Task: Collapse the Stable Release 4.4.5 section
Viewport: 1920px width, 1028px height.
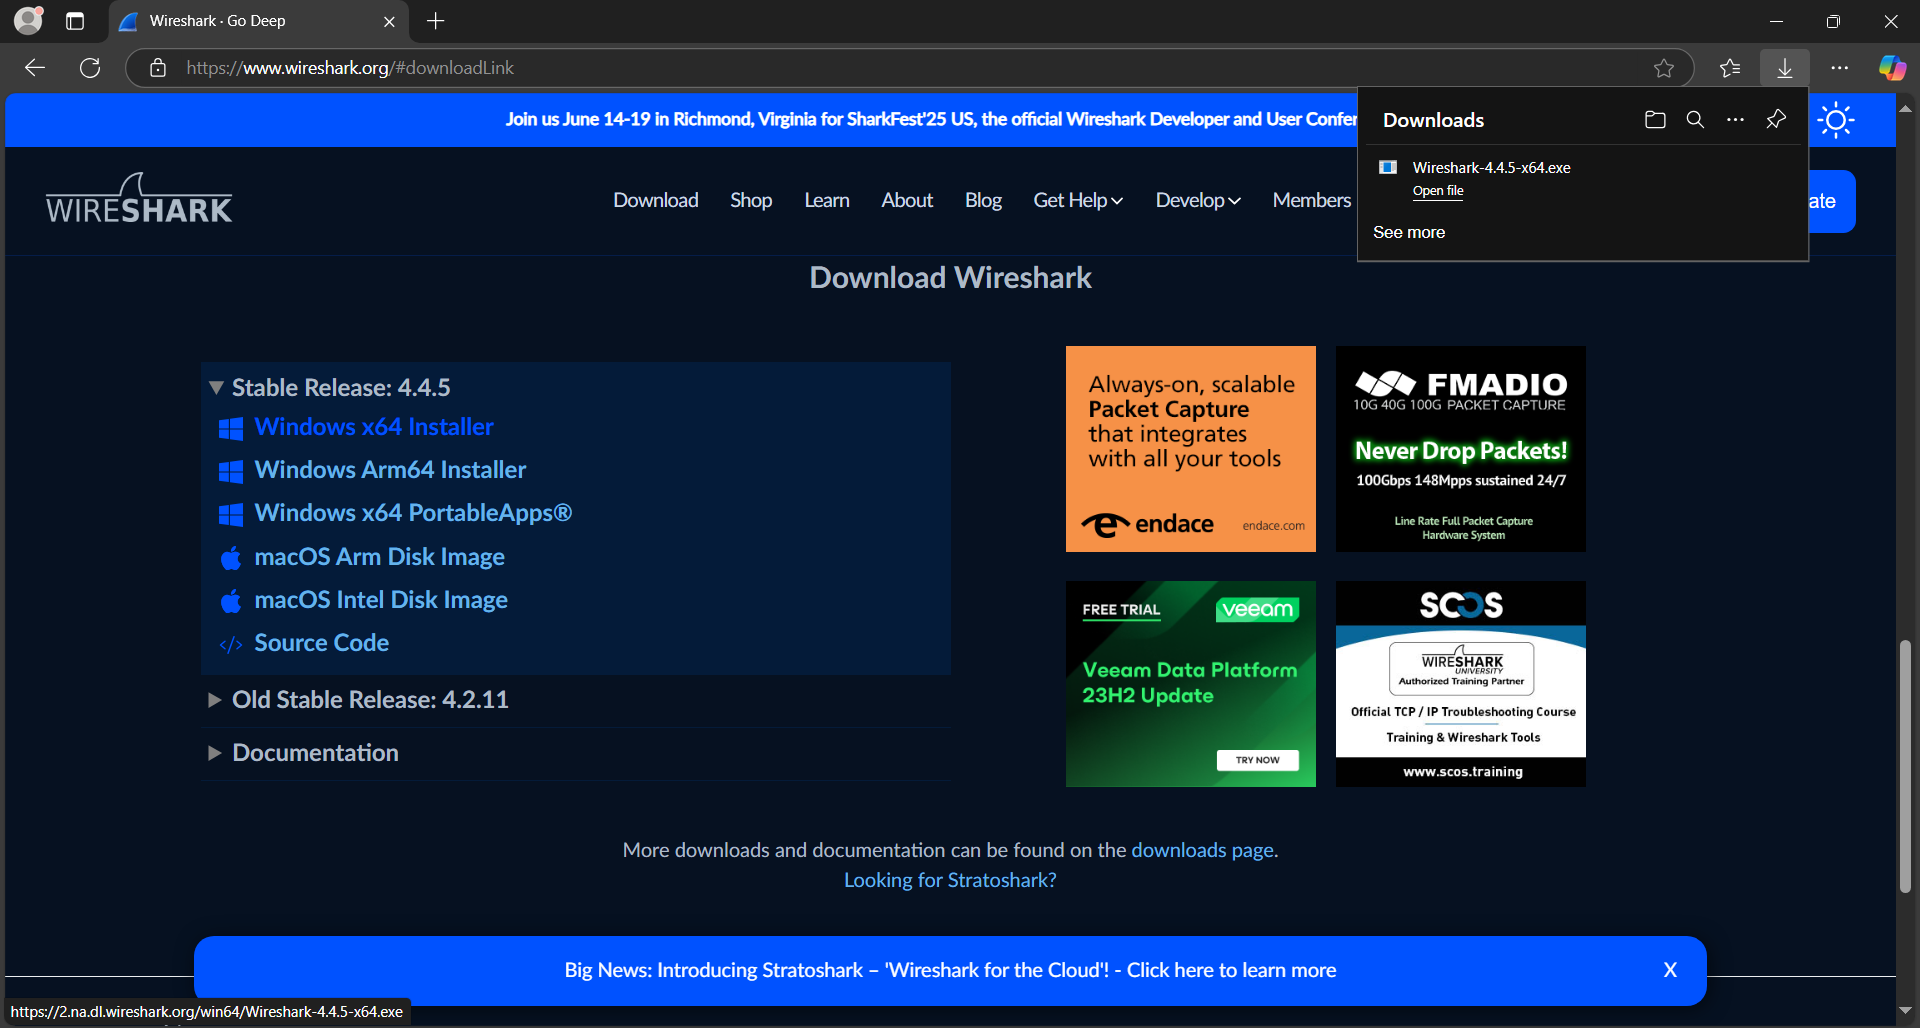Action: pyautogui.click(x=341, y=387)
